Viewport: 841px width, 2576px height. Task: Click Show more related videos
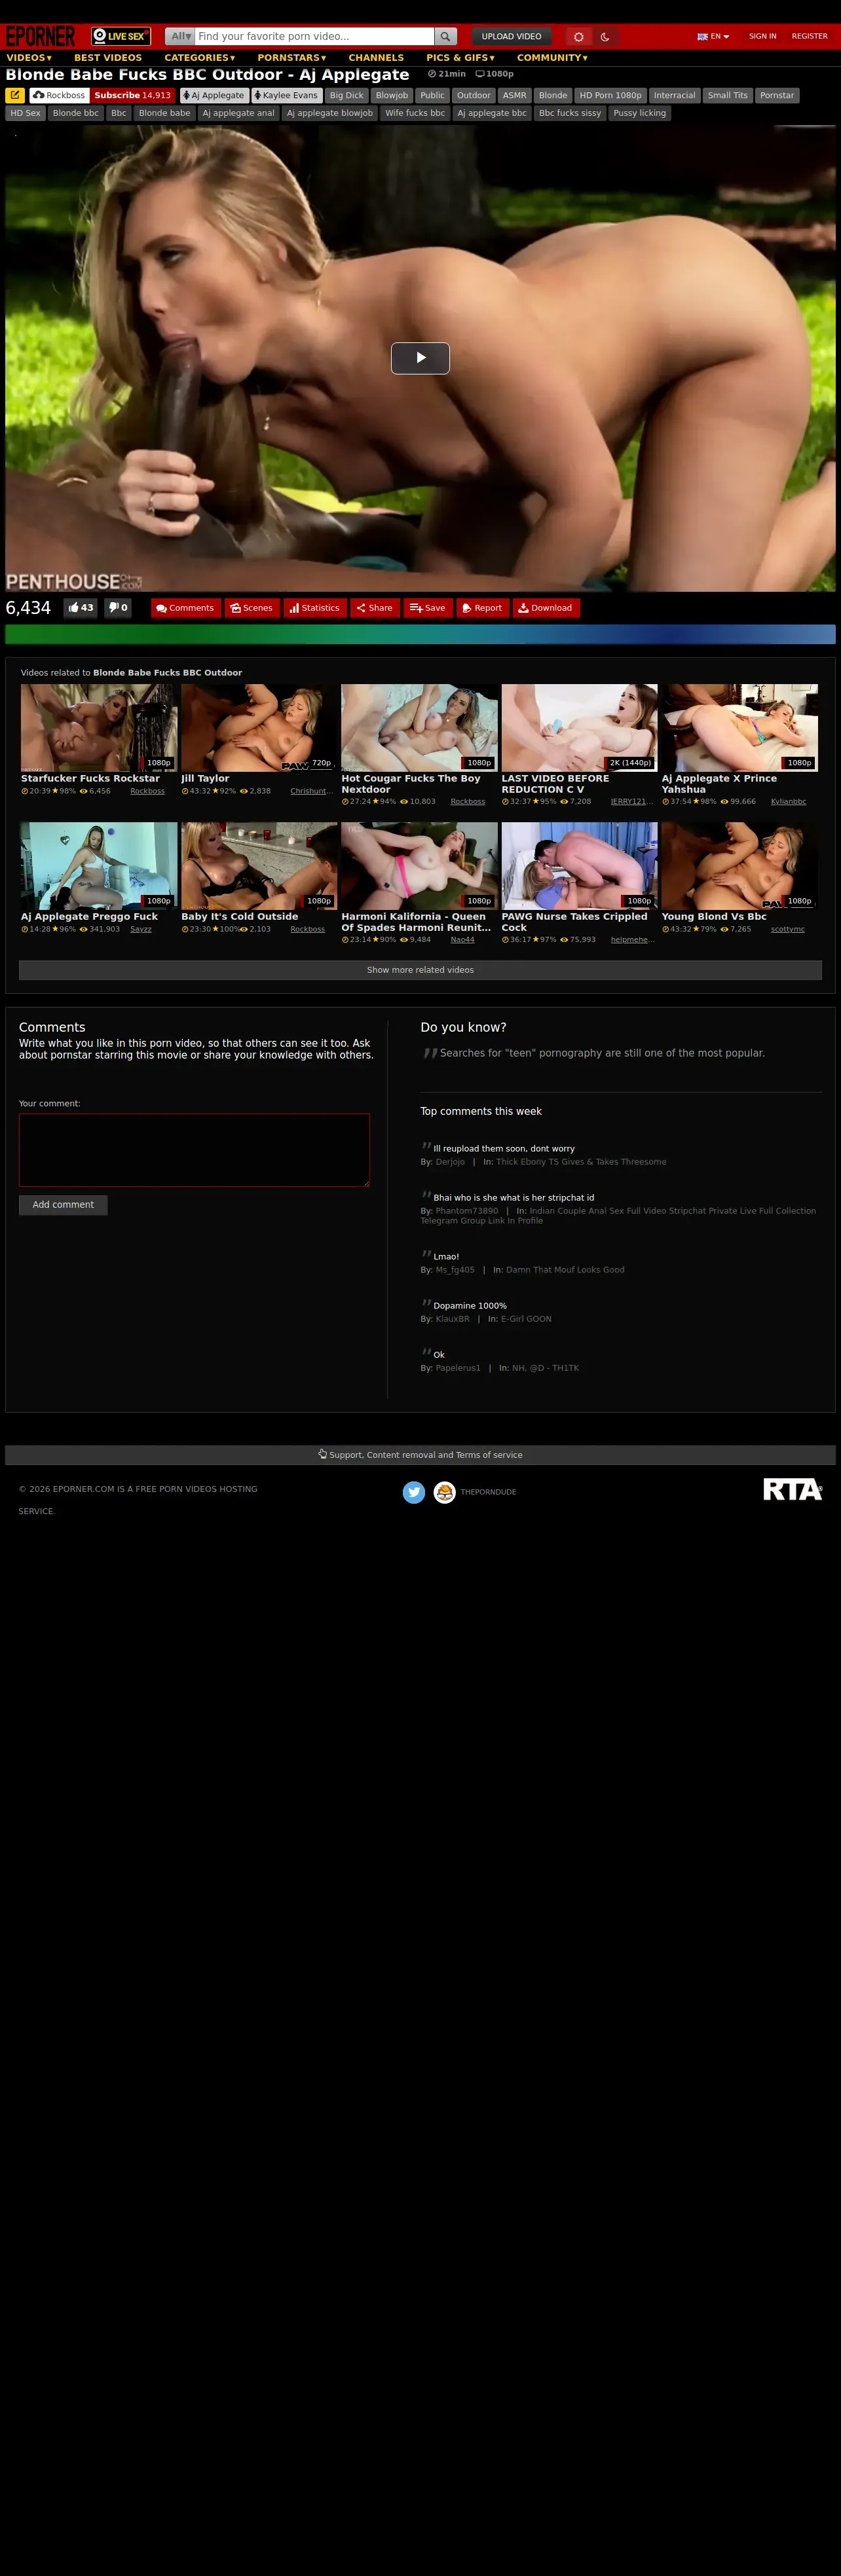(420, 970)
